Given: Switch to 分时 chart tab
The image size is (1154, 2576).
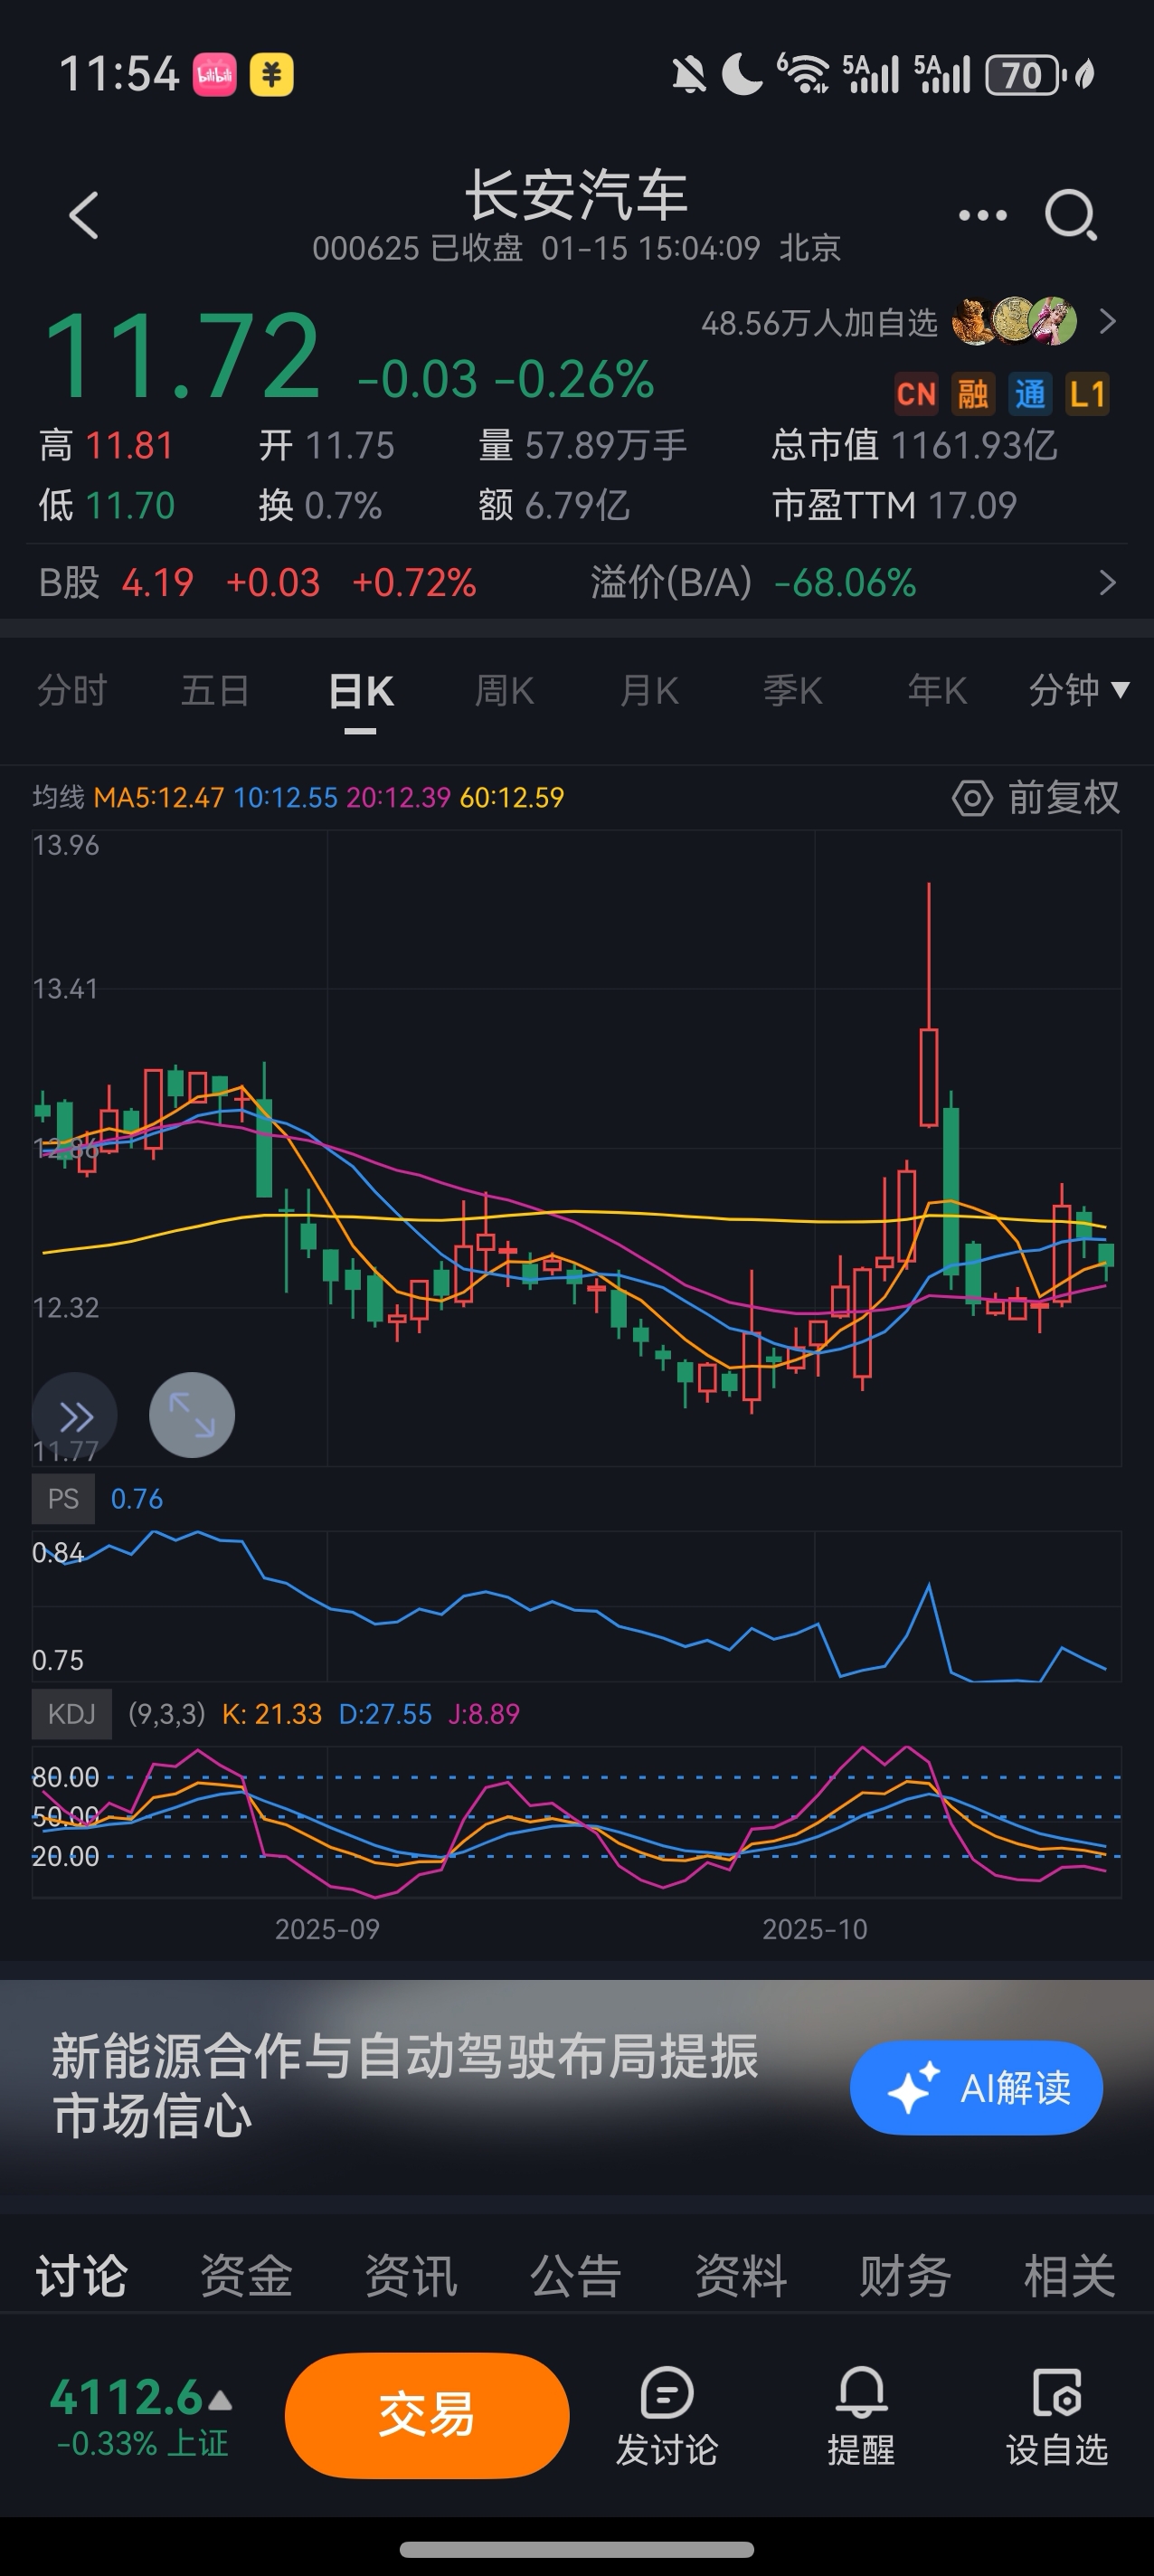Looking at the screenshot, I should 72,691.
